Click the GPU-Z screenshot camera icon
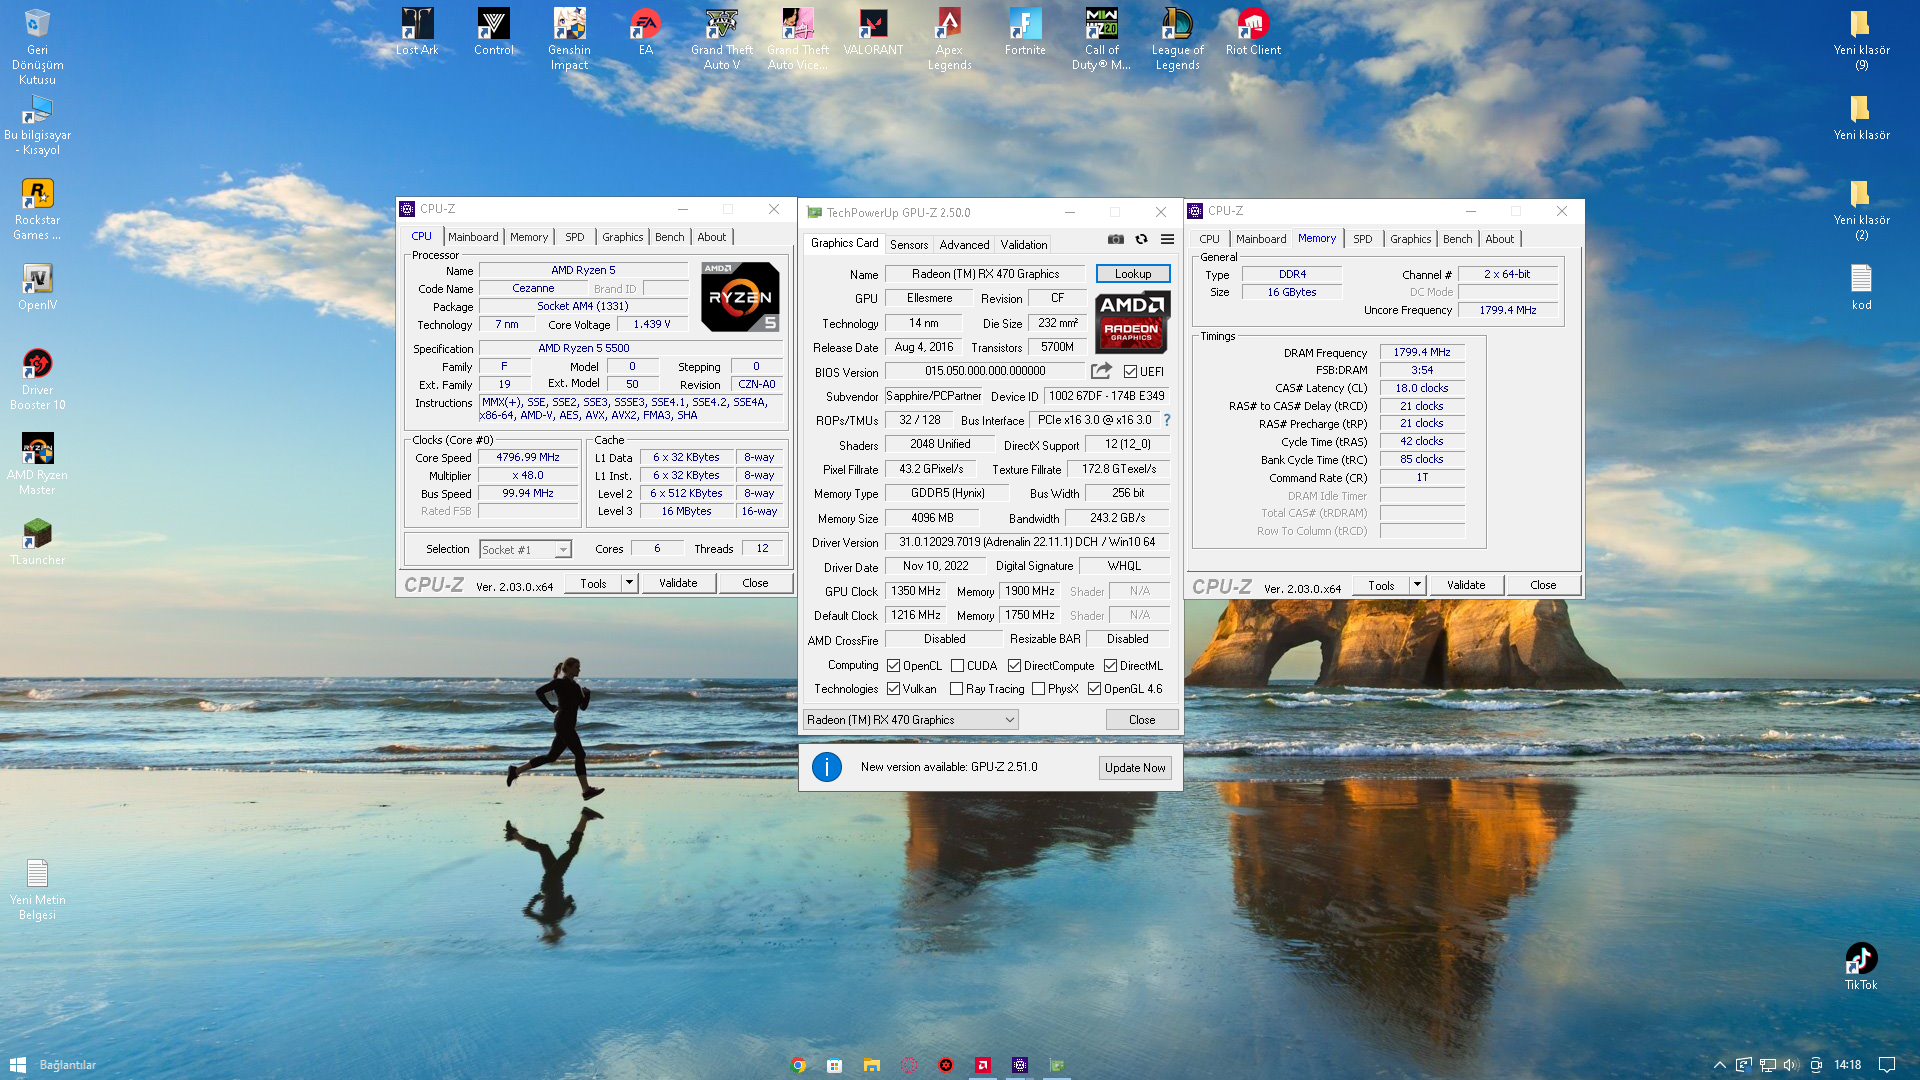 point(1116,239)
